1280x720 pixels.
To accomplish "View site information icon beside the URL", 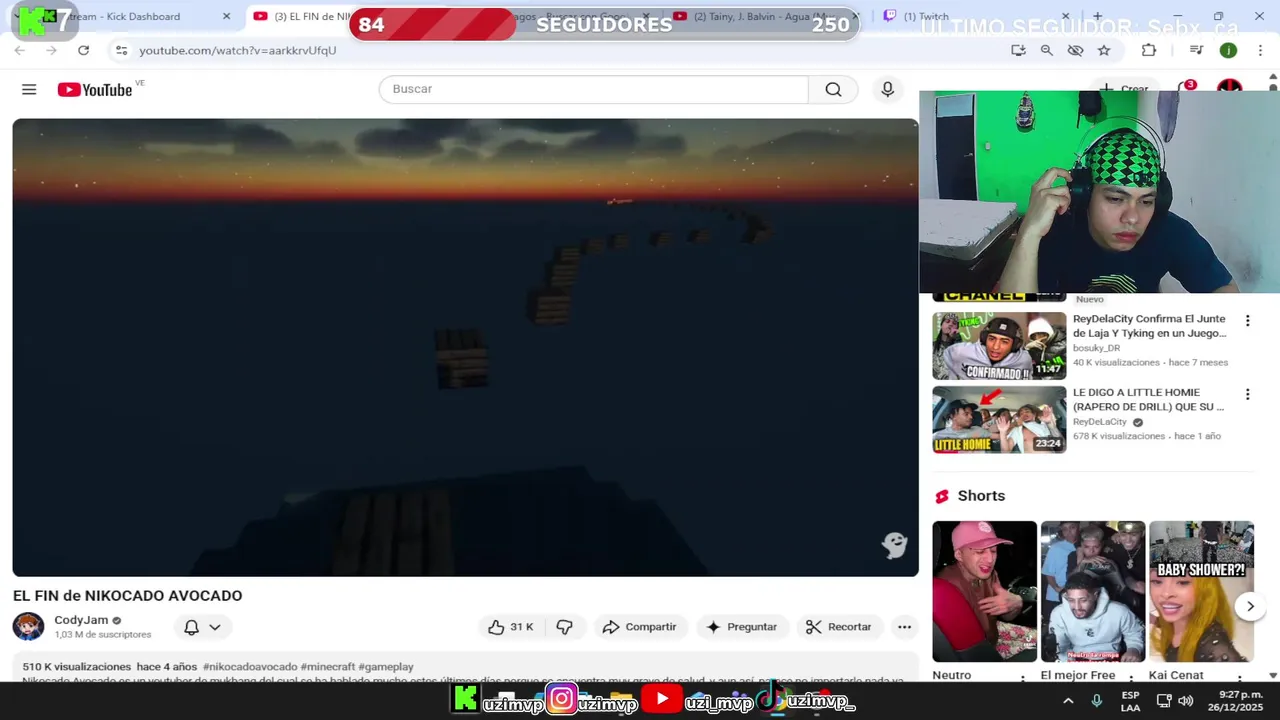I will [x=121, y=50].
